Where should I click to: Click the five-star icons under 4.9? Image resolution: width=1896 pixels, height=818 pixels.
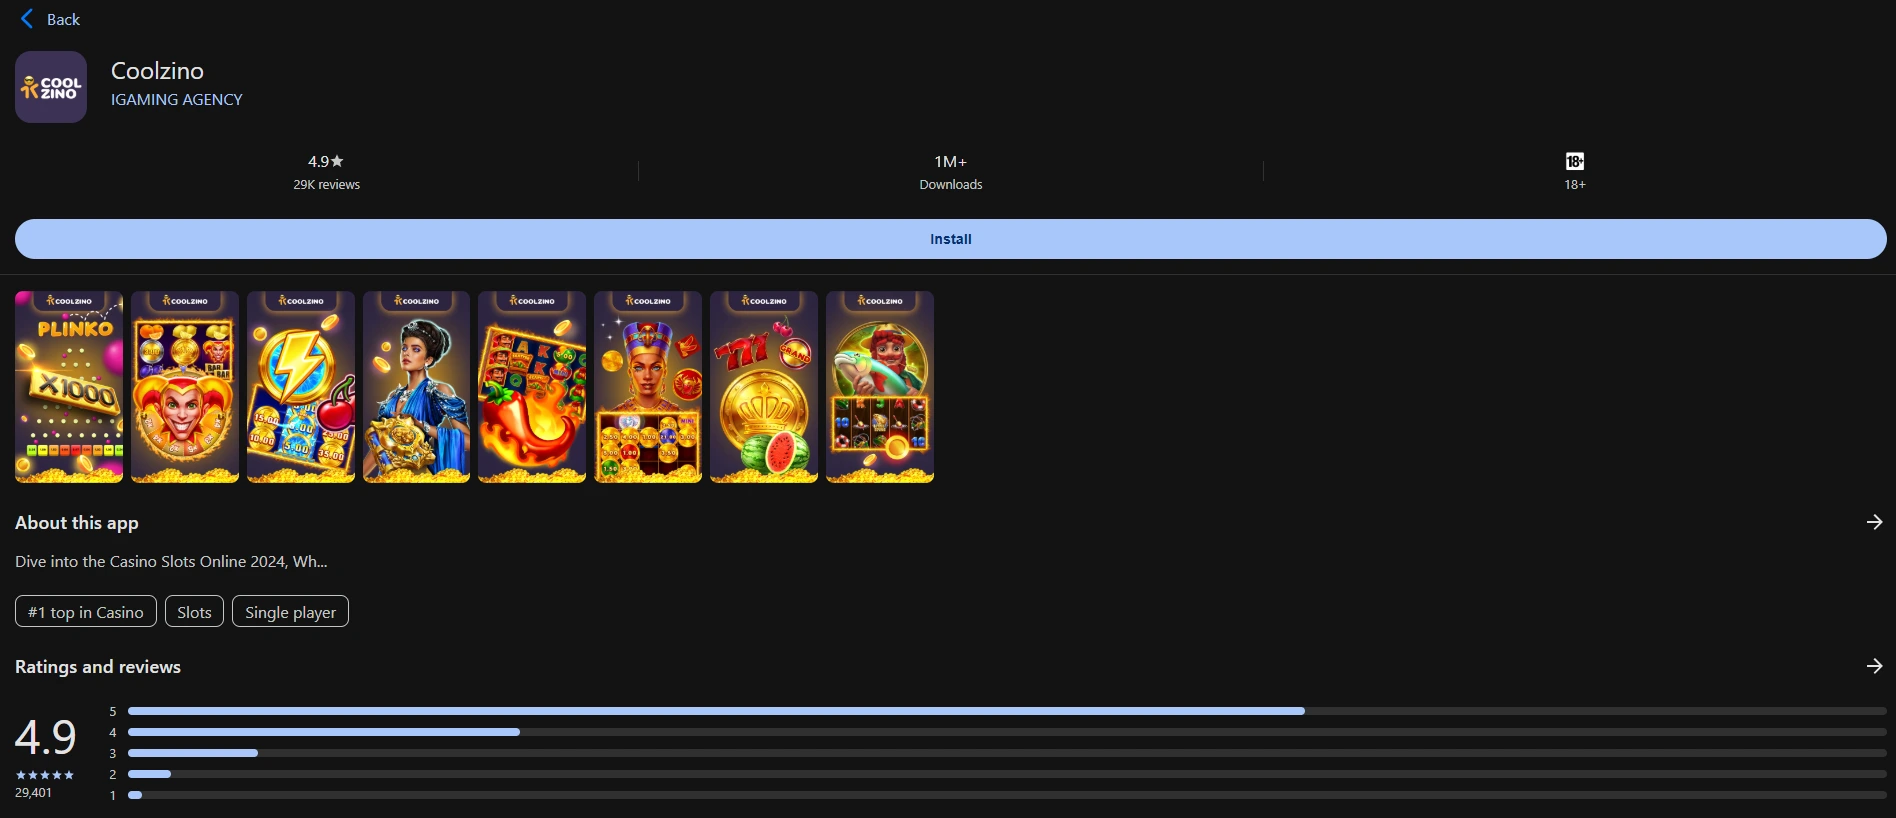pyautogui.click(x=45, y=775)
